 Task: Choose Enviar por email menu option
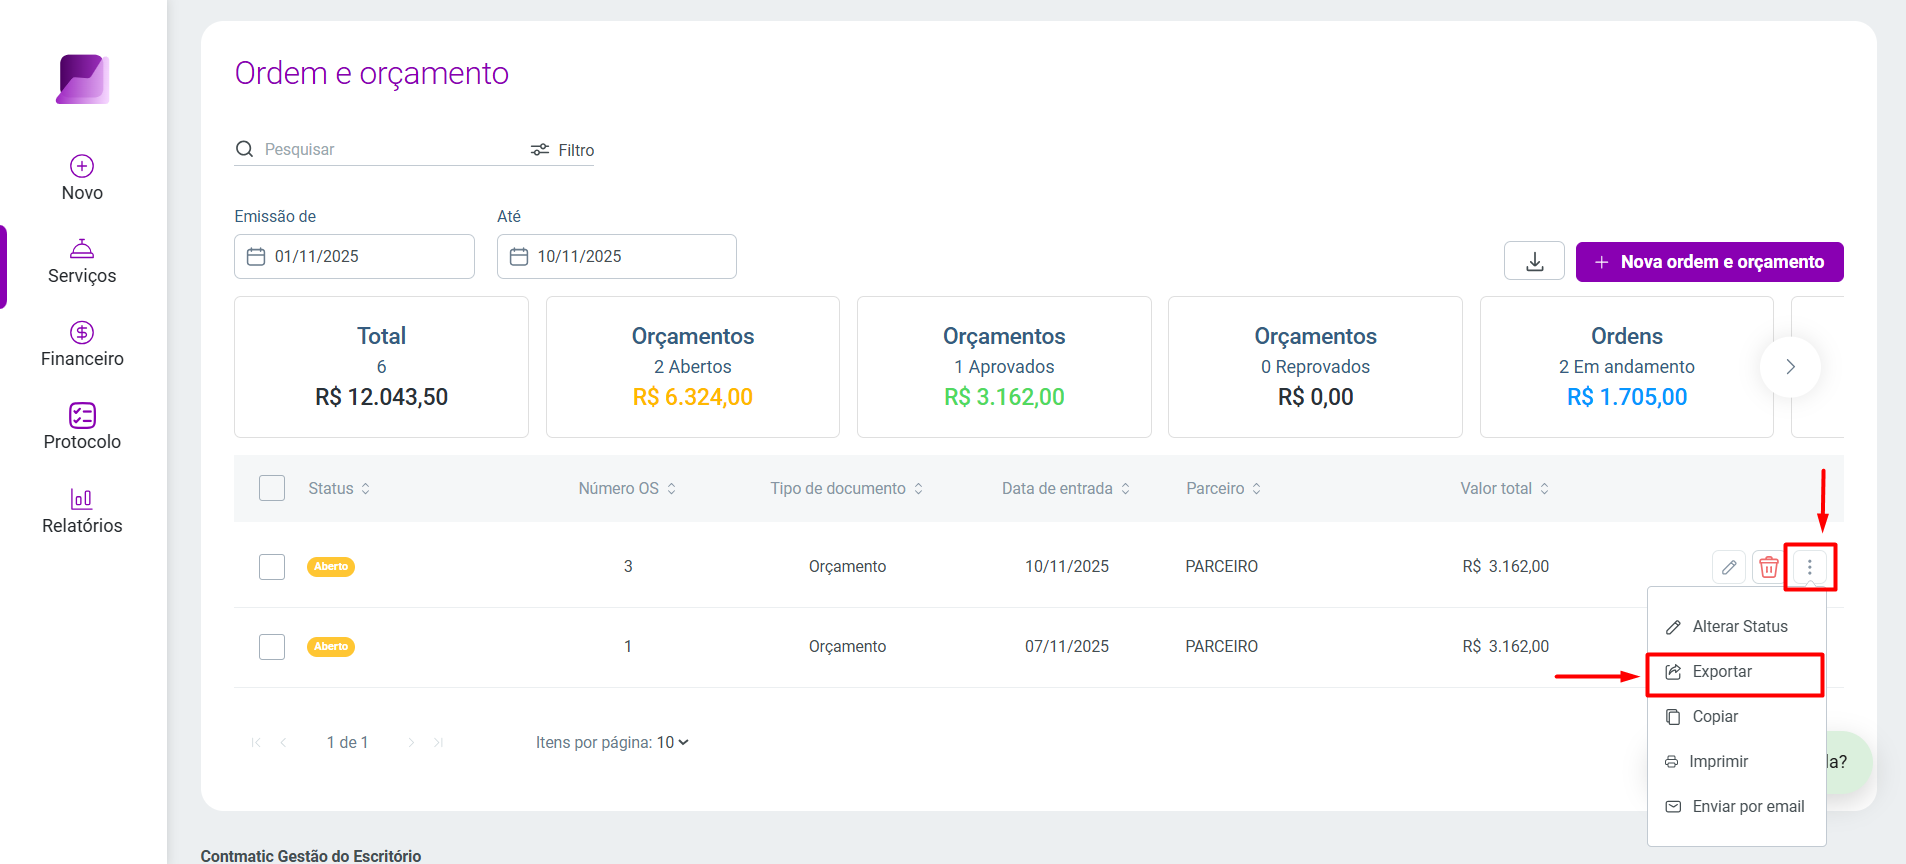[x=1736, y=806]
